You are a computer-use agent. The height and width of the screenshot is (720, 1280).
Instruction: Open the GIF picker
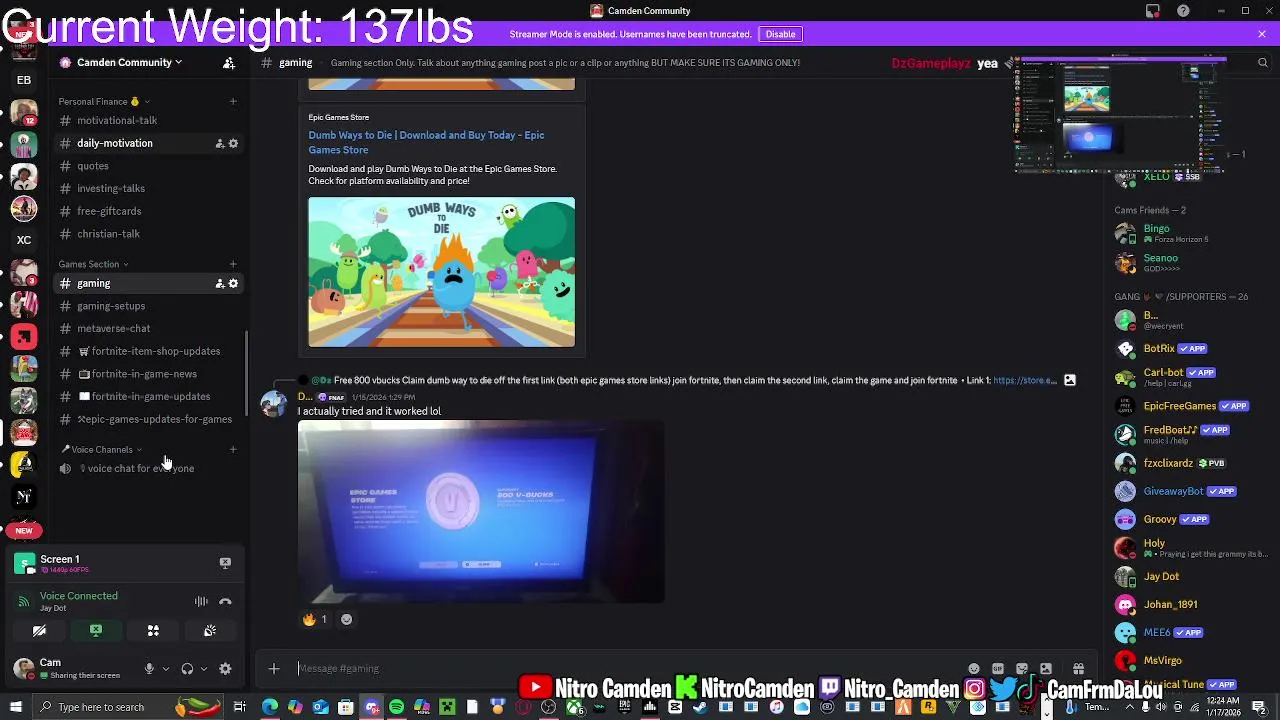998,668
